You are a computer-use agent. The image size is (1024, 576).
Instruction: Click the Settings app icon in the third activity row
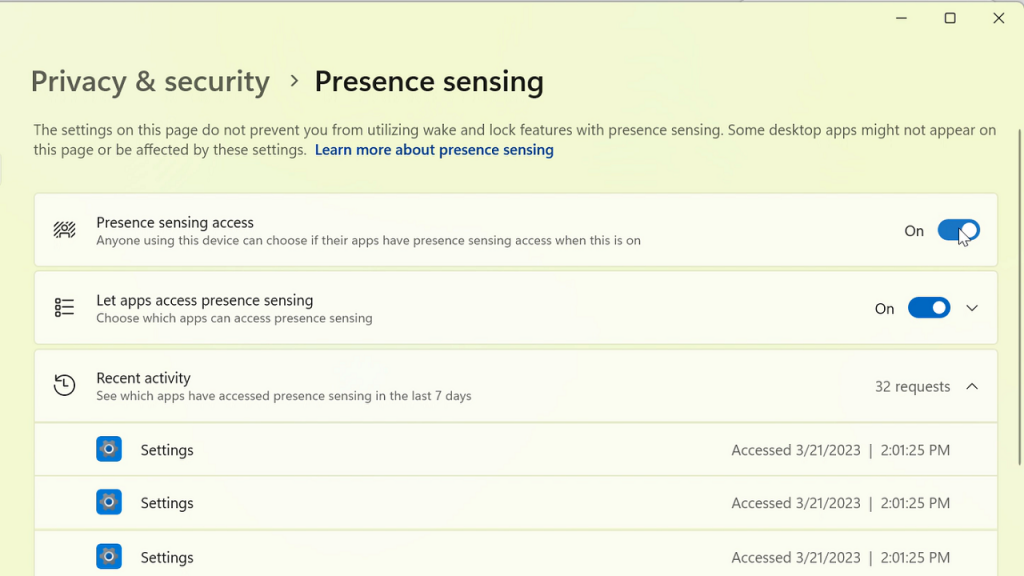click(x=108, y=556)
